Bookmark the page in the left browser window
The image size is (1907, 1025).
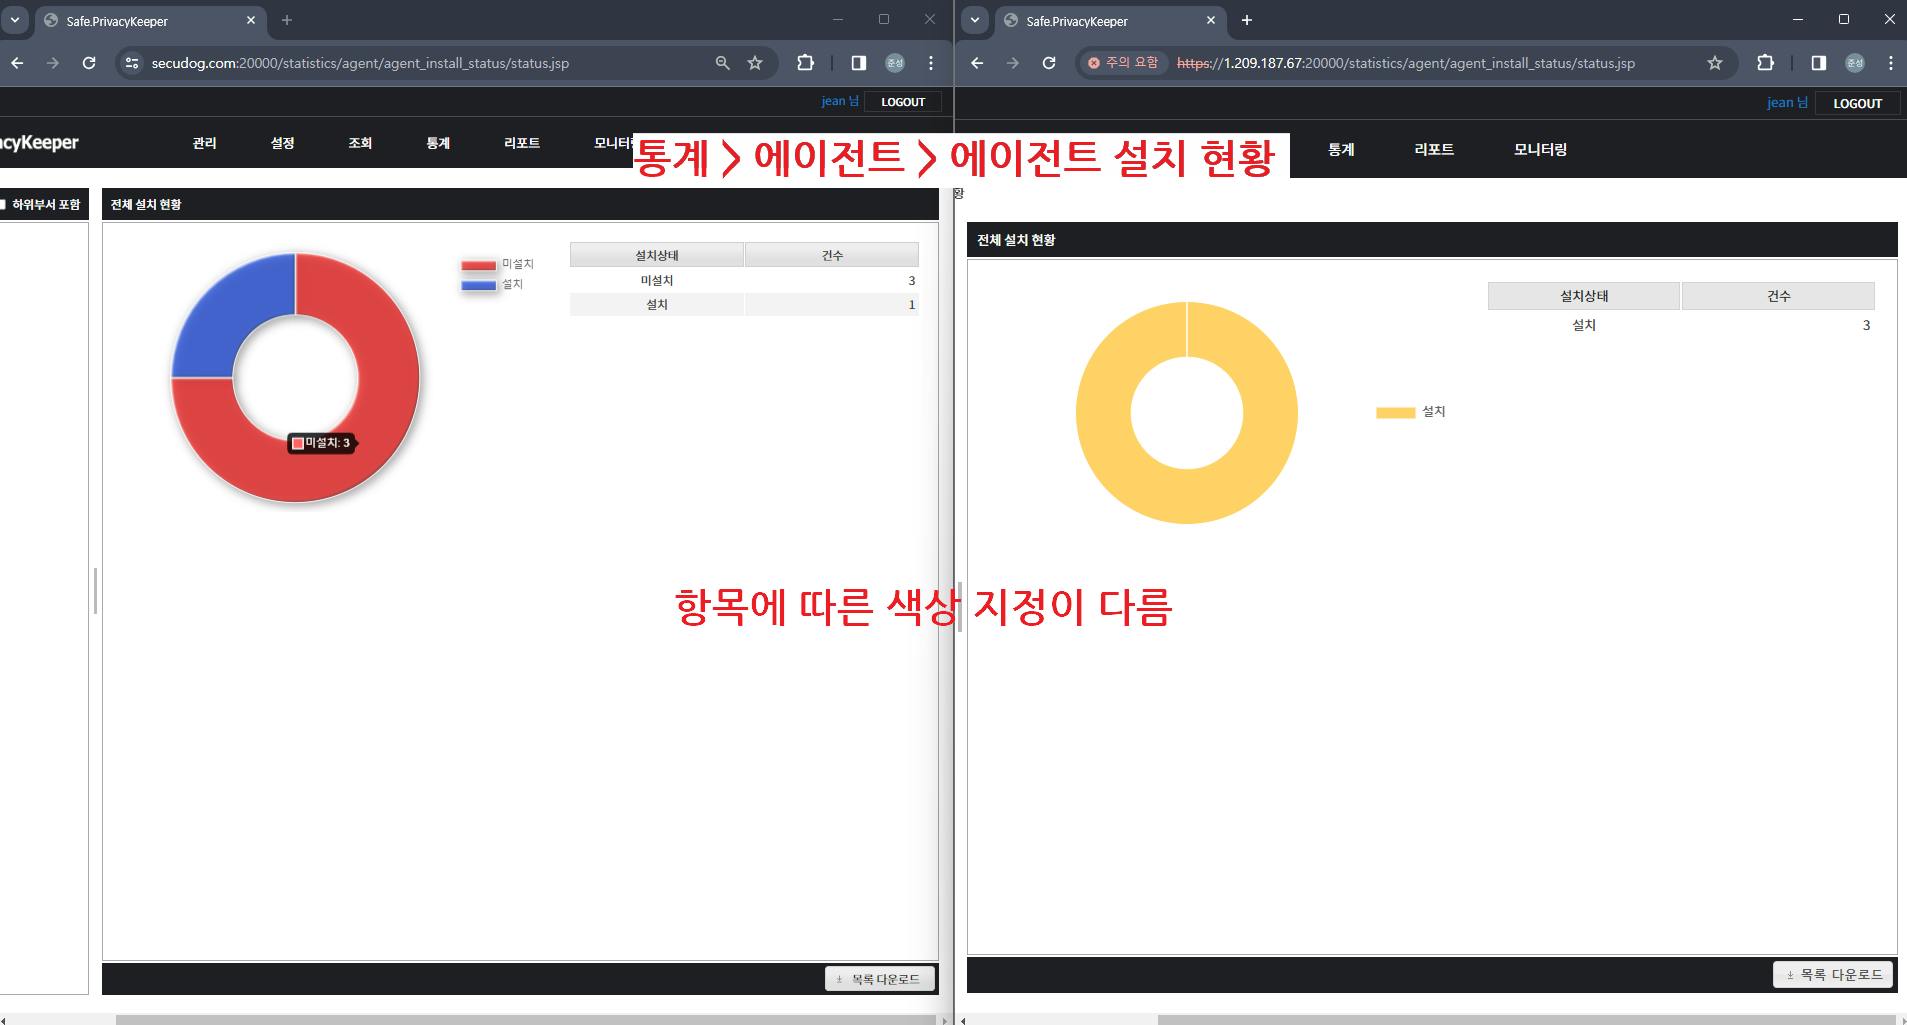755,63
